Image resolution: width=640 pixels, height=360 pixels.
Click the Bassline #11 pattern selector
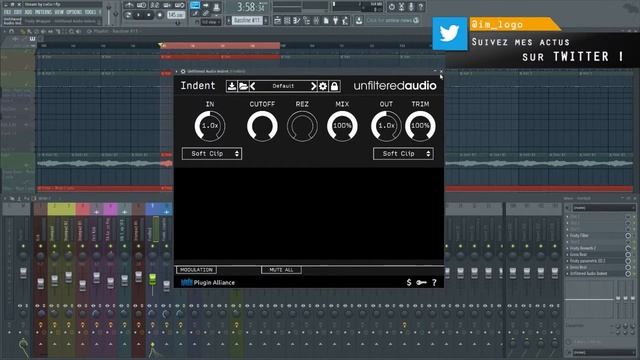pyautogui.click(x=247, y=20)
